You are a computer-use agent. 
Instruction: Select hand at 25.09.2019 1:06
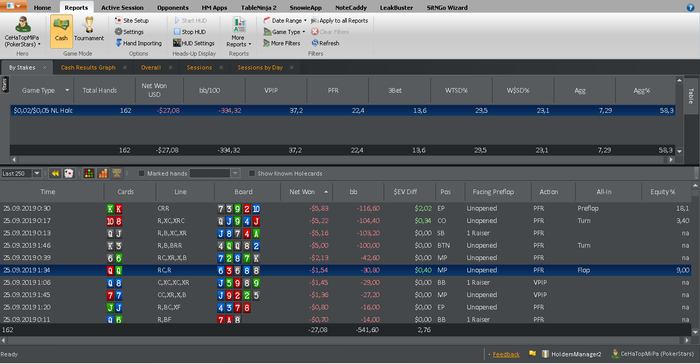point(346,283)
